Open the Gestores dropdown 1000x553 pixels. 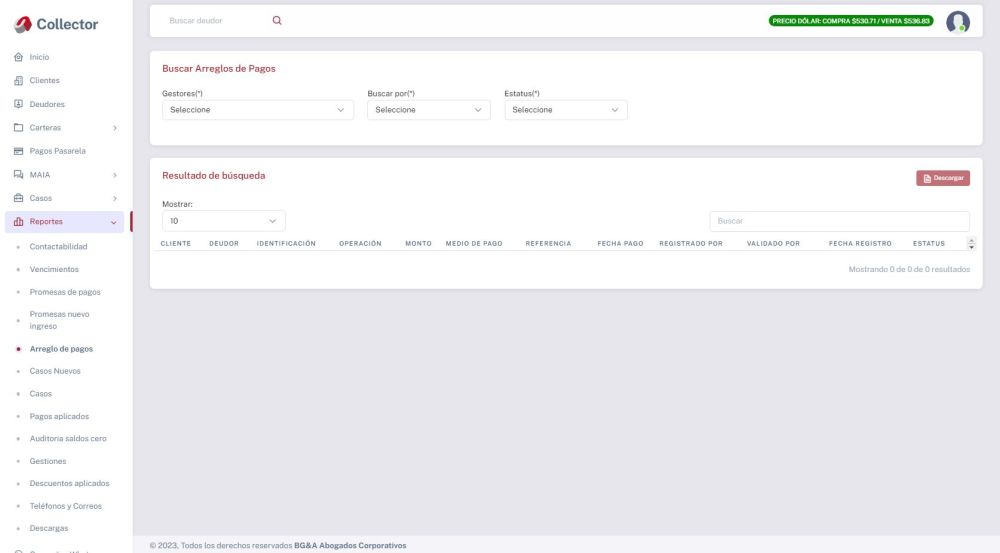258,110
